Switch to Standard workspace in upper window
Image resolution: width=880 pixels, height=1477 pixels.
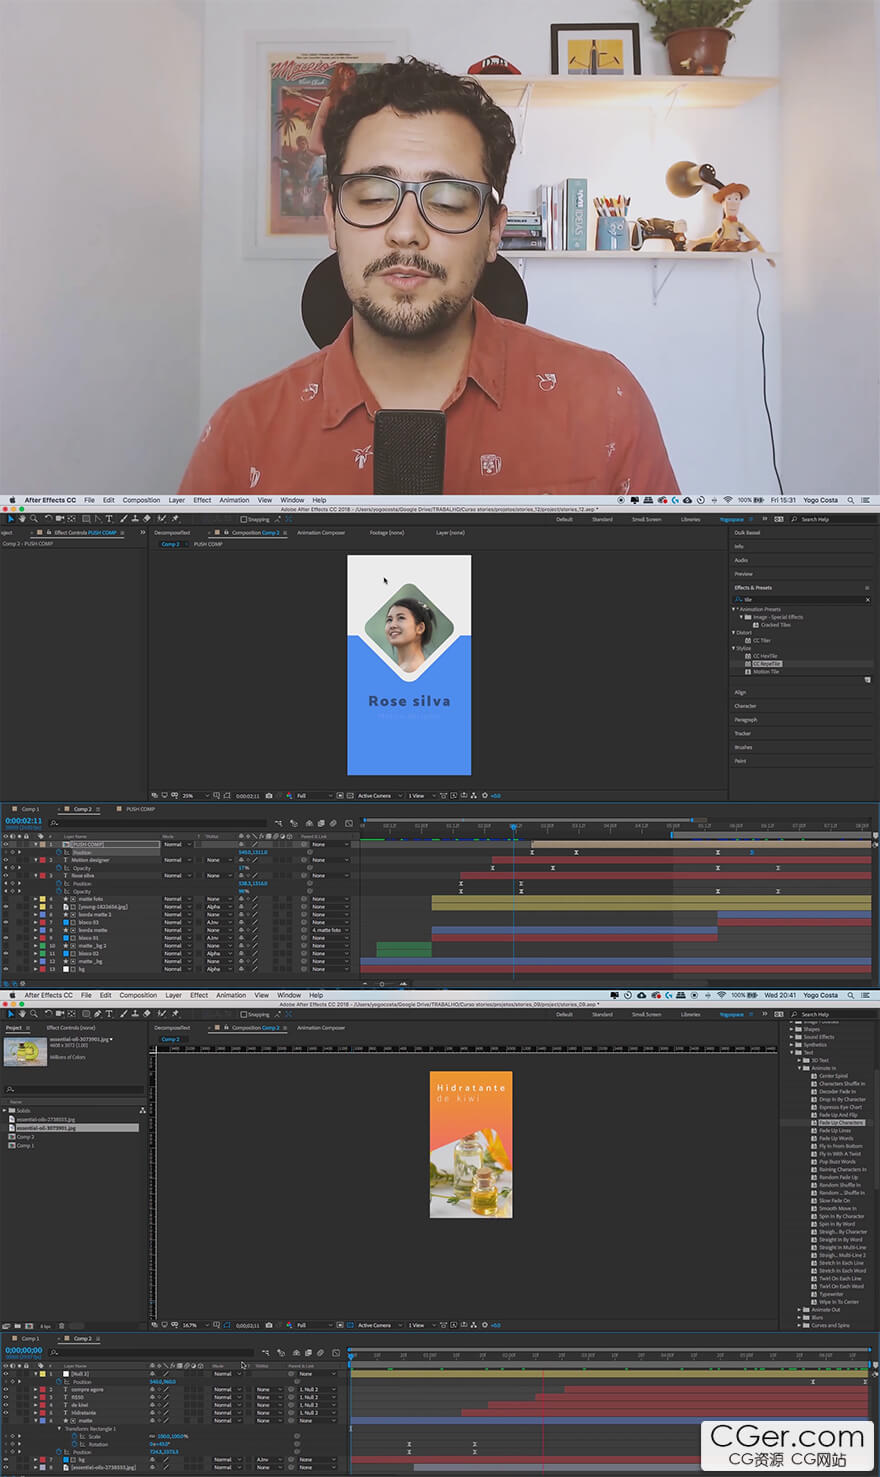coord(602,520)
